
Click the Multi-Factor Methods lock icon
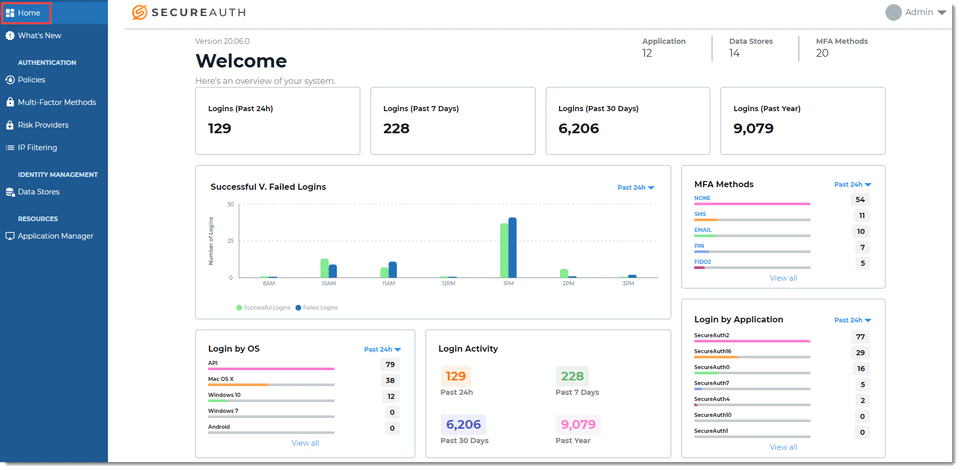click(x=10, y=102)
